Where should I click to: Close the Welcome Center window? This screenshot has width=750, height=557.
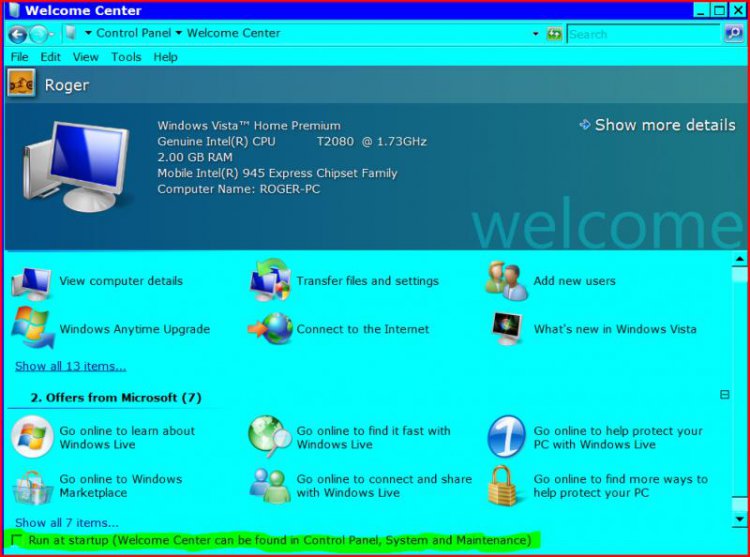click(x=737, y=10)
